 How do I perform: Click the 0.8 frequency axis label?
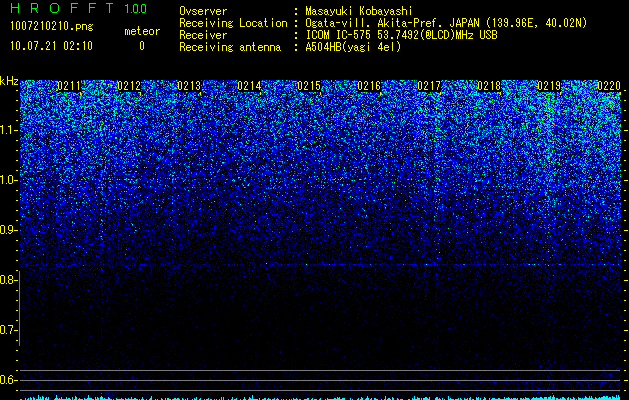(x=7, y=280)
